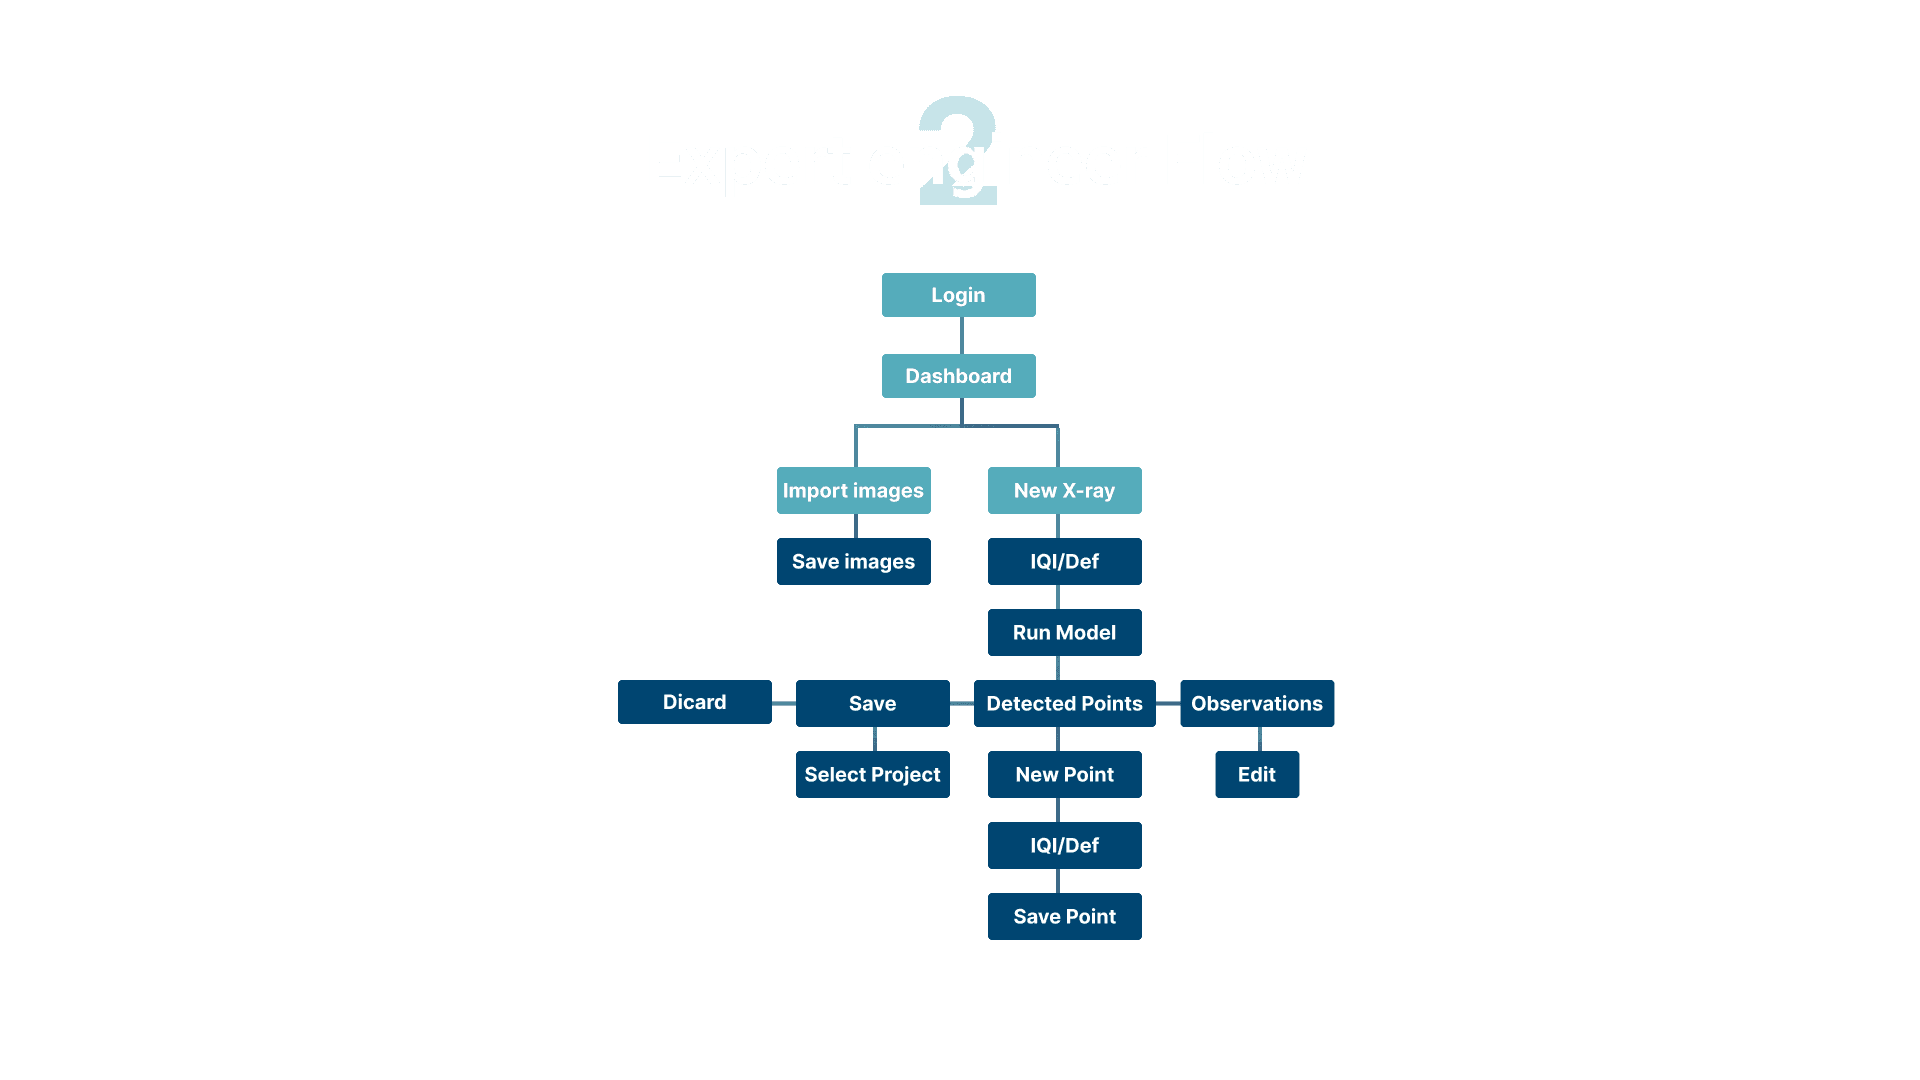Toggle the Discard action node
1920x1080 pixels.
(694, 702)
